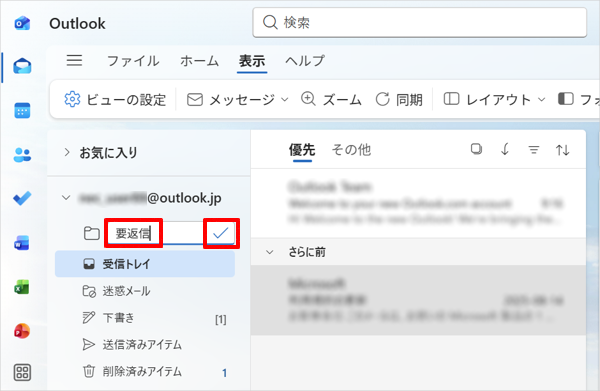Open the 下書き drafts folder
The image size is (600, 391).
point(145,318)
